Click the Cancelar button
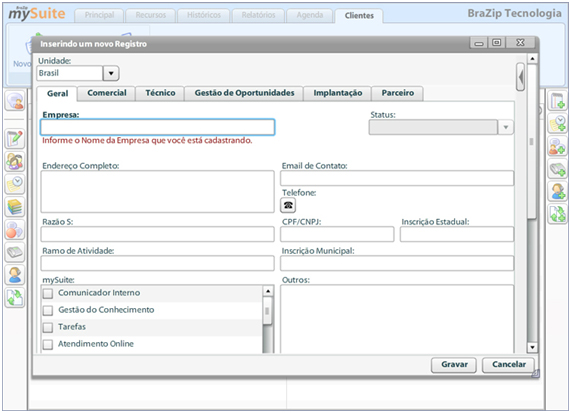 click(509, 365)
